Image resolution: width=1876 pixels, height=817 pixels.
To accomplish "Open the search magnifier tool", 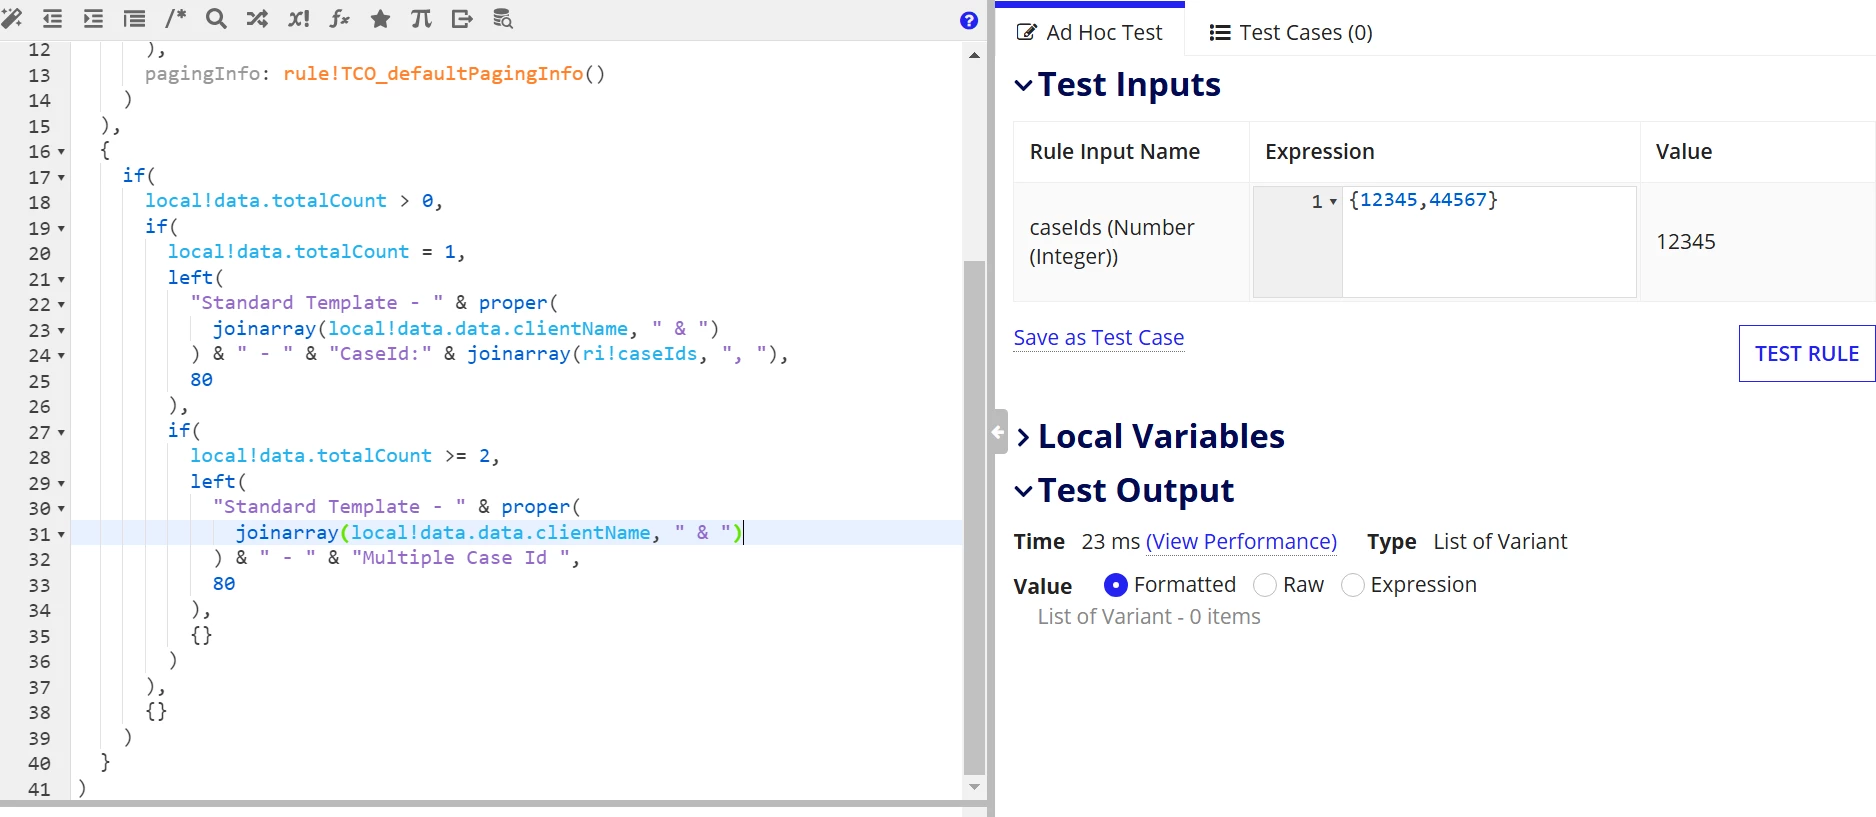I will tap(216, 18).
